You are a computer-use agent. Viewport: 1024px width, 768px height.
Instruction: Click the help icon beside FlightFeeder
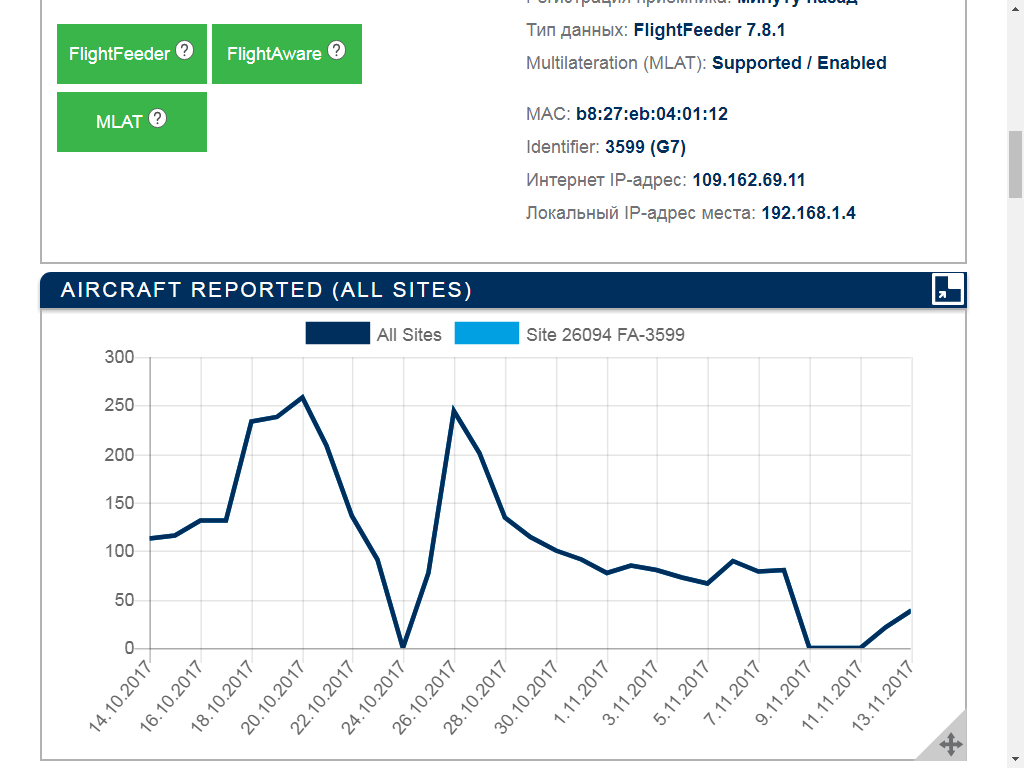click(x=184, y=51)
